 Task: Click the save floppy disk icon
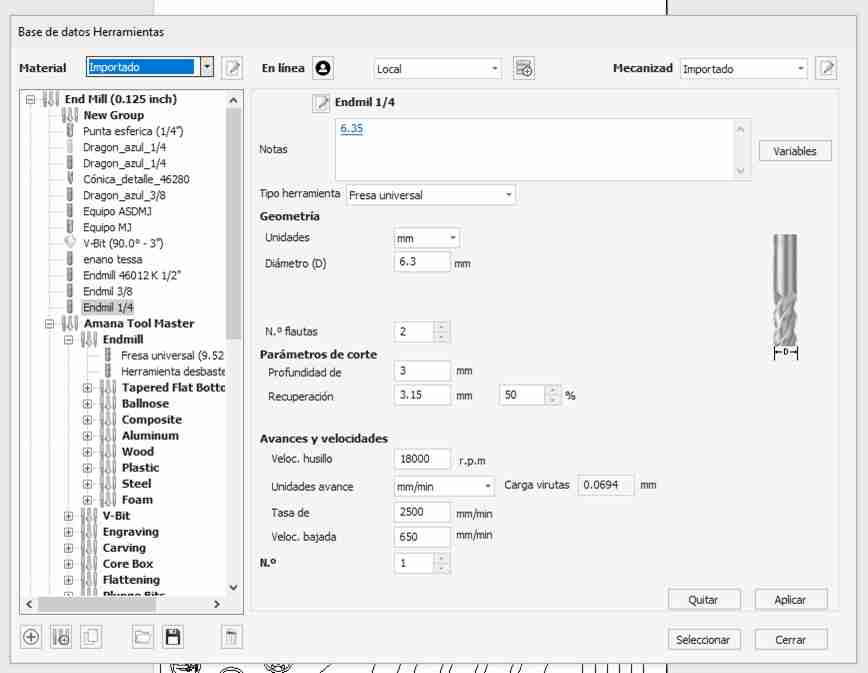tap(173, 637)
